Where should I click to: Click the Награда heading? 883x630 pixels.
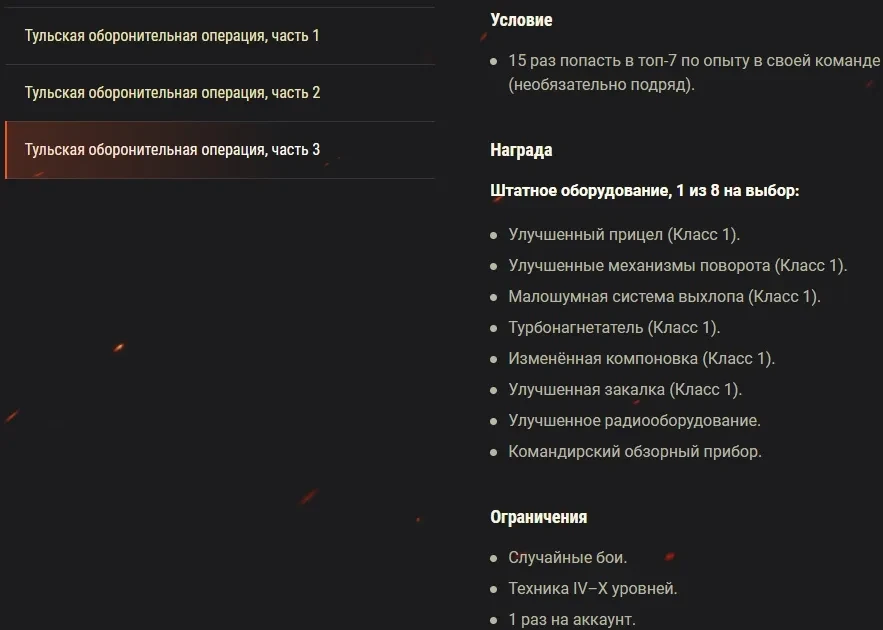(x=521, y=151)
